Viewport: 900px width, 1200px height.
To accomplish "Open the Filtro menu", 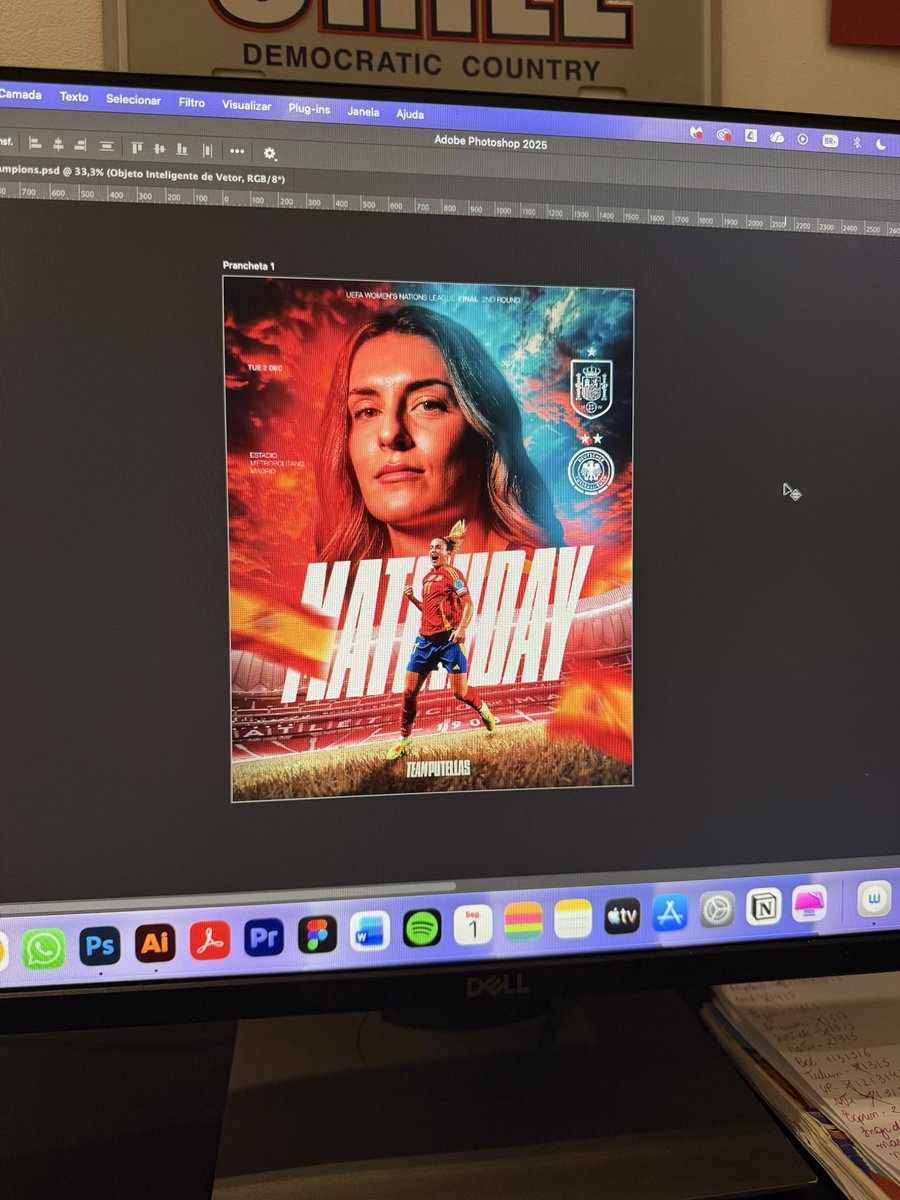I will coord(191,103).
